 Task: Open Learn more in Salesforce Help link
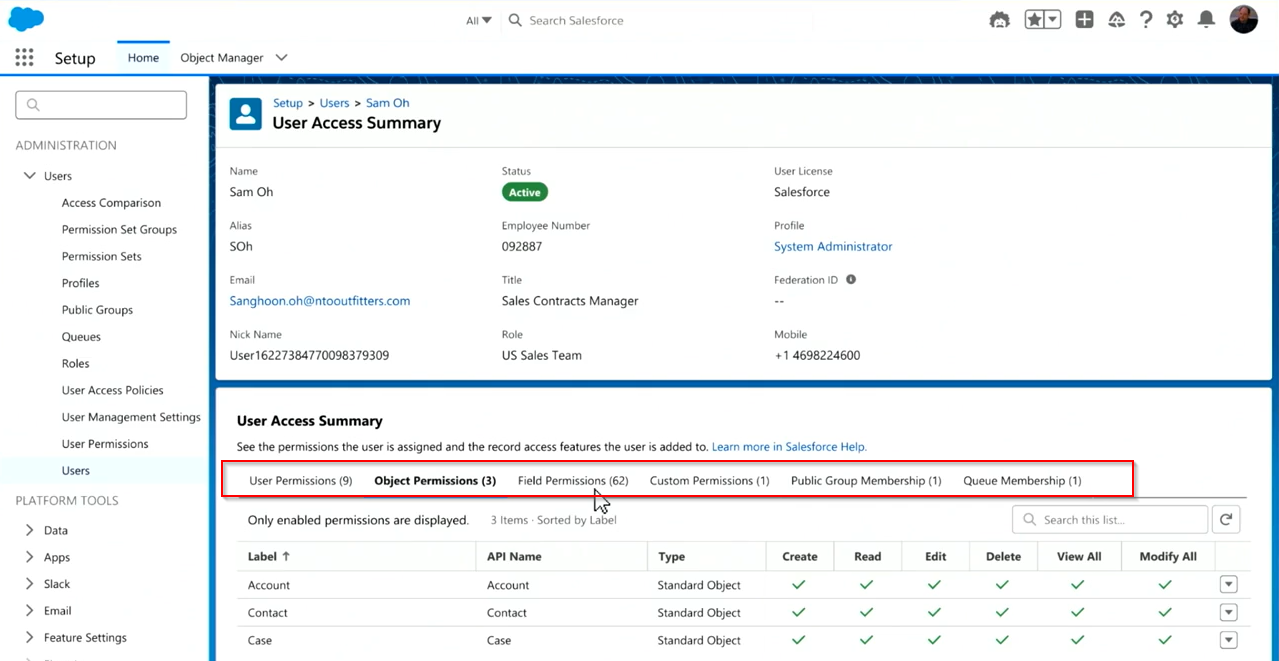click(x=789, y=447)
